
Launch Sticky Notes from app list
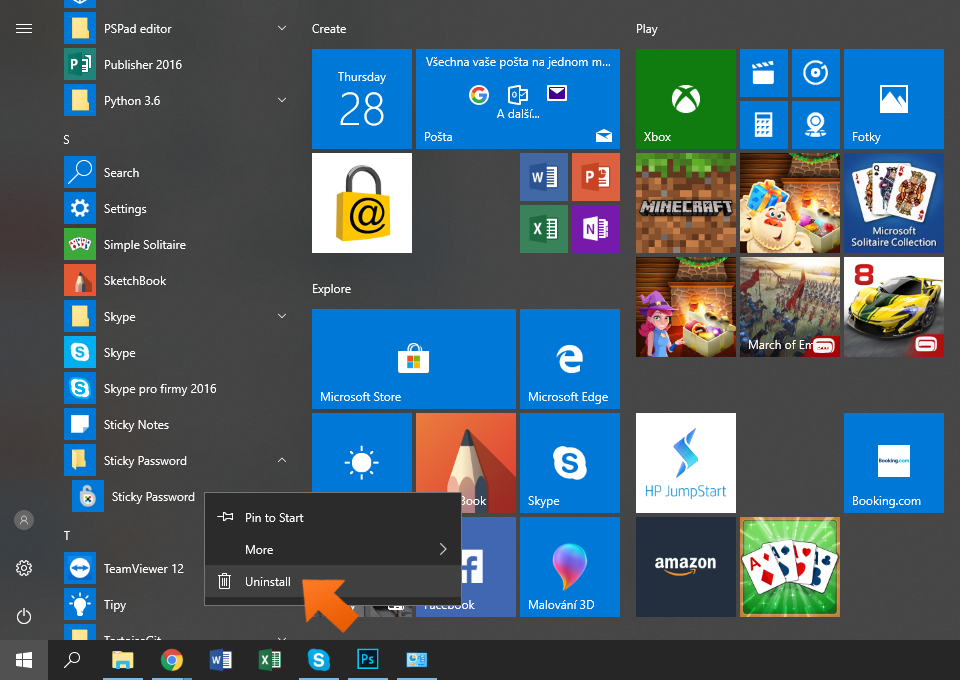point(176,425)
